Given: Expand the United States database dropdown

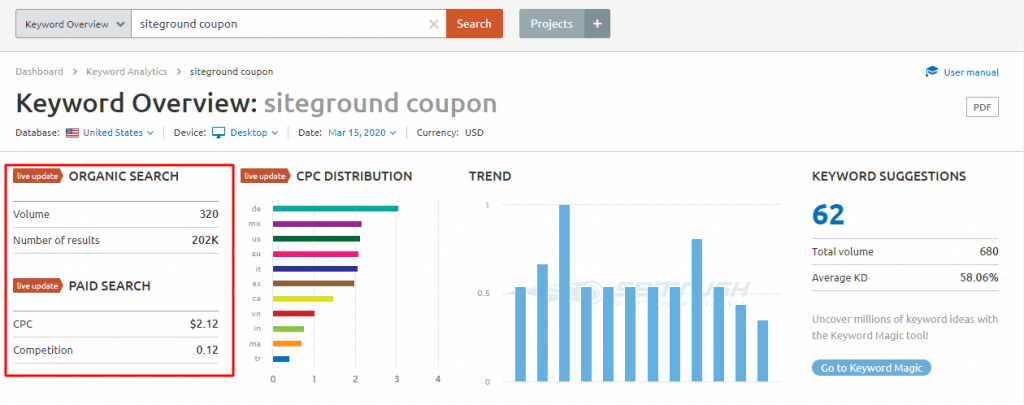Looking at the screenshot, I should 118,133.
